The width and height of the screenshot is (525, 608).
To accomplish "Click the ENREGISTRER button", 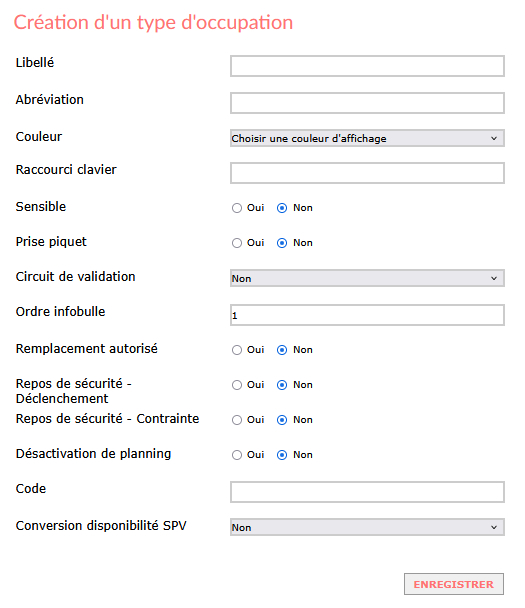I will (454, 584).
